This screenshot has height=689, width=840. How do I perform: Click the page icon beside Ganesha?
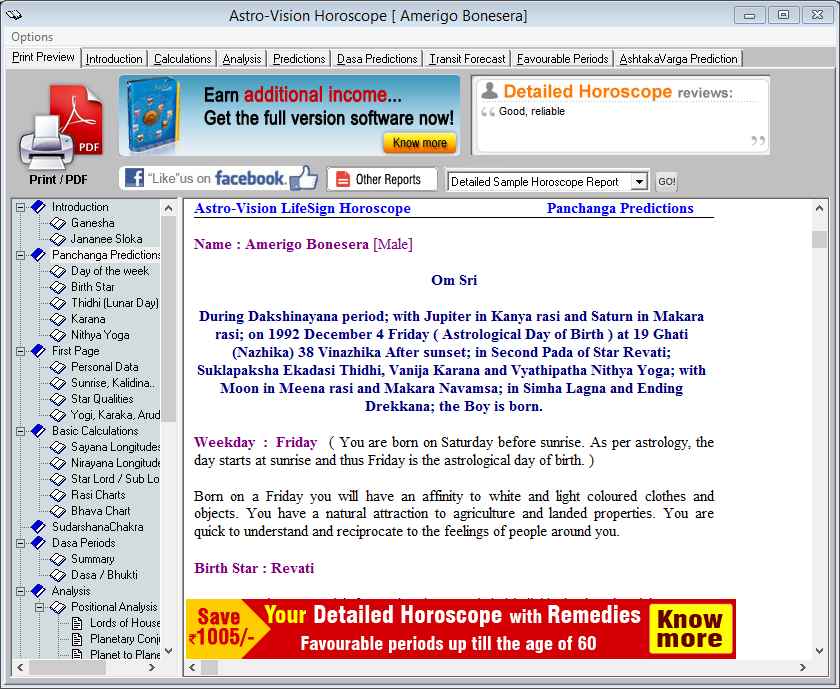coord(58,223)
